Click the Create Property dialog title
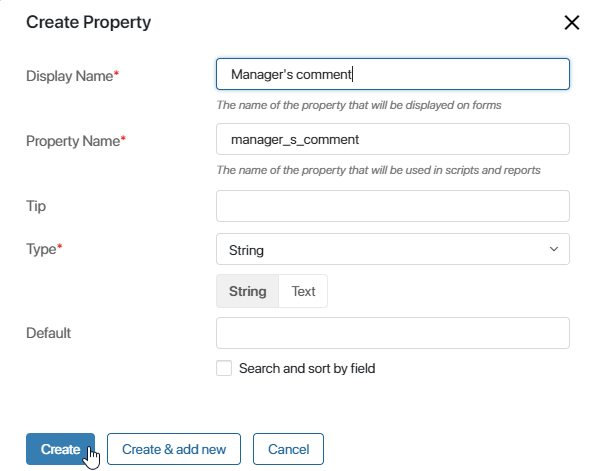 tap(88, 22)
